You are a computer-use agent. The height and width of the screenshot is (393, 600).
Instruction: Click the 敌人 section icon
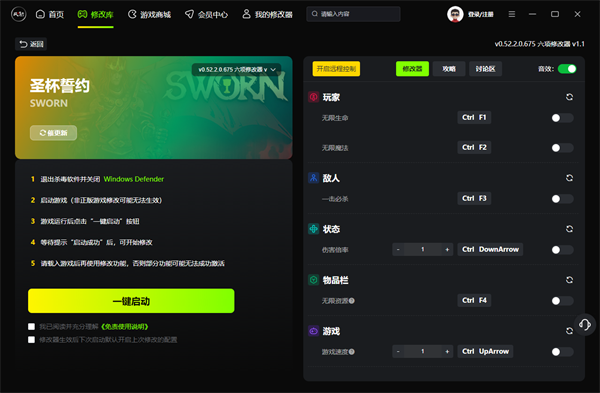[x=313, y=178]
